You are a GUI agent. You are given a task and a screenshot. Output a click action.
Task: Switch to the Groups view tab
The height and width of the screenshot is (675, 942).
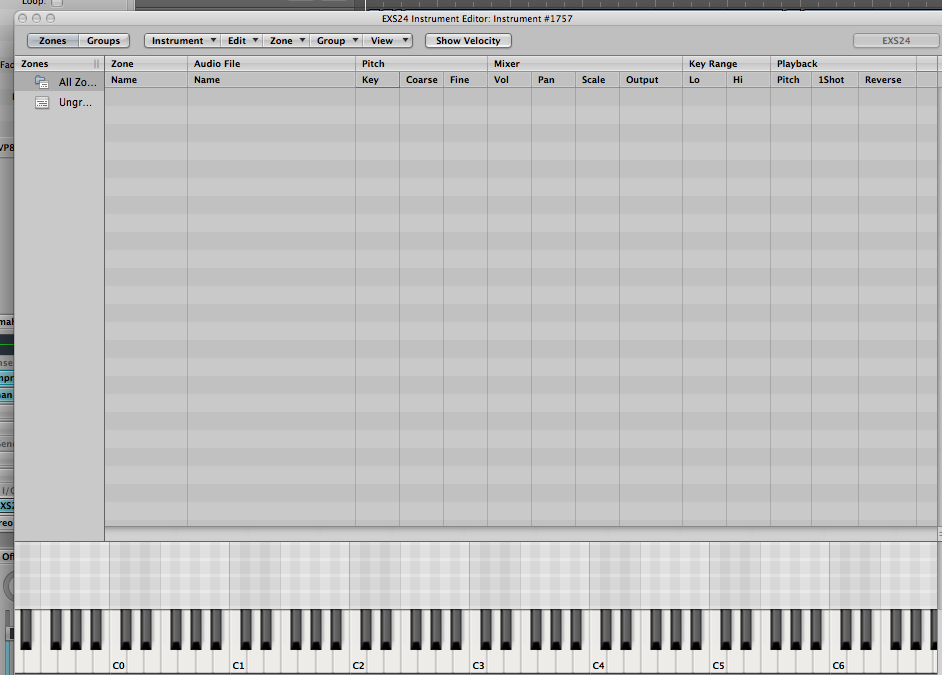tap(103, 41)
